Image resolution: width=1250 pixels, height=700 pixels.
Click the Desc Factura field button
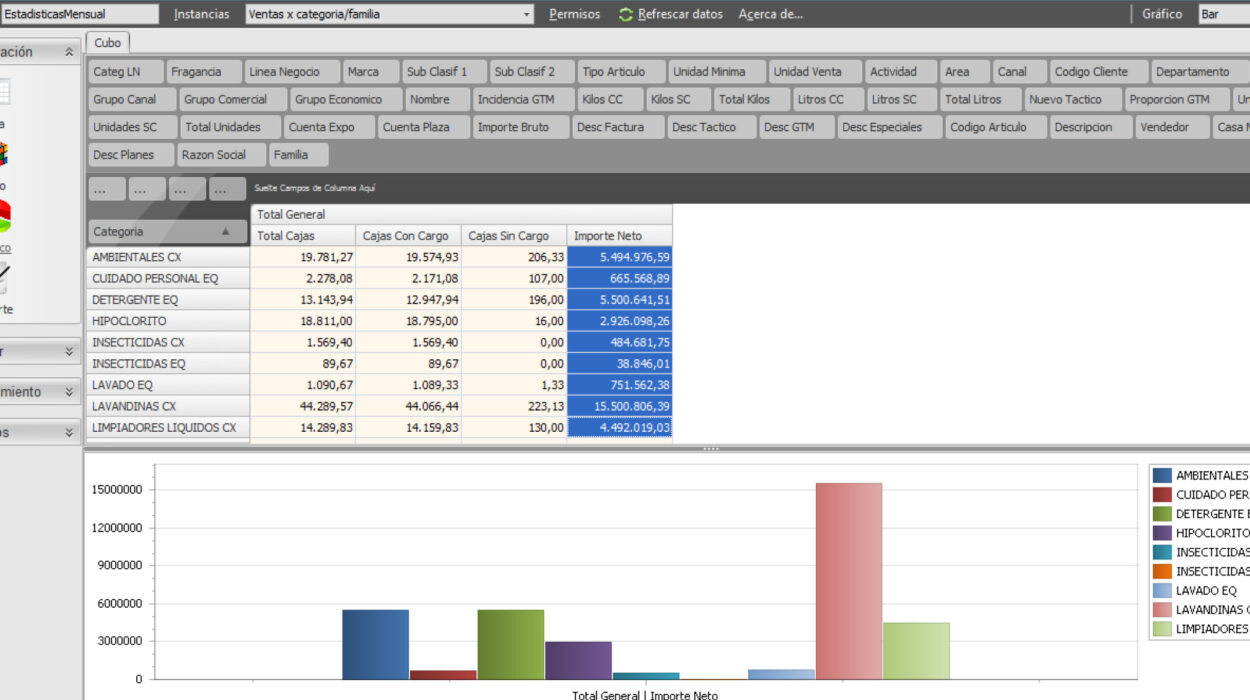click(x=616, y=128)
